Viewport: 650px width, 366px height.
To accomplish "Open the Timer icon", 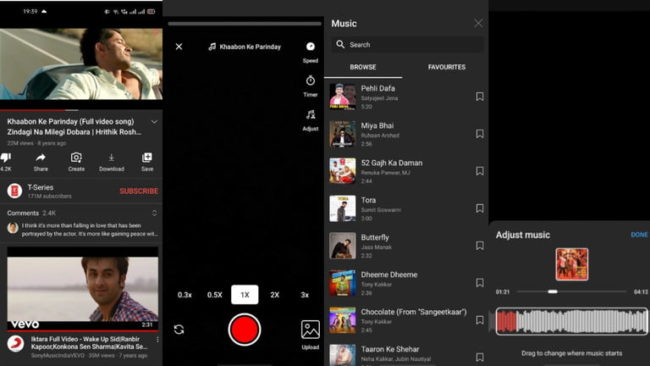I will pyautogui.click(x=310, y=80).
